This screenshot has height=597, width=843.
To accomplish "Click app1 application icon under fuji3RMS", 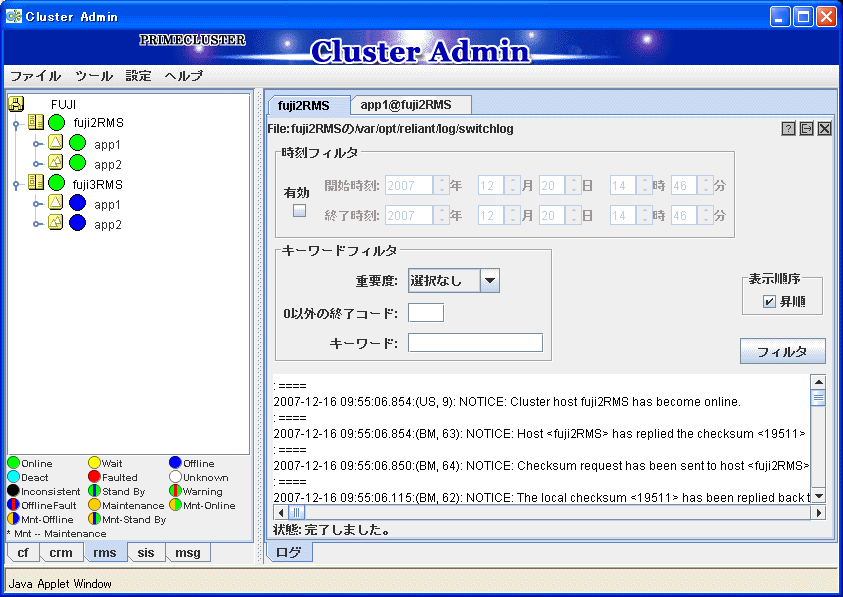I will click(55, 203).
